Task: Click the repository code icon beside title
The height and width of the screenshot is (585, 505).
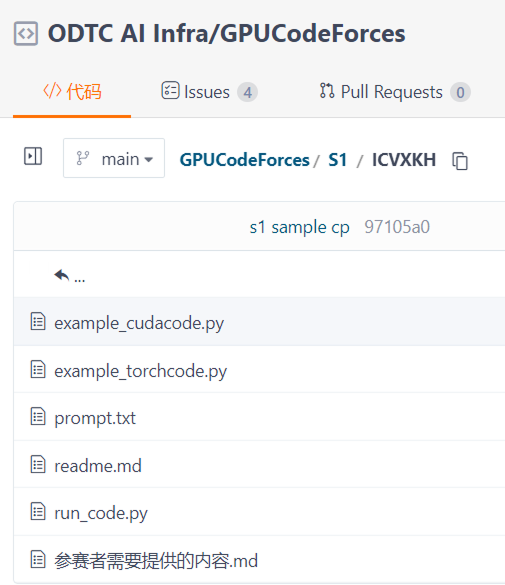Action: tap(26, 34)
